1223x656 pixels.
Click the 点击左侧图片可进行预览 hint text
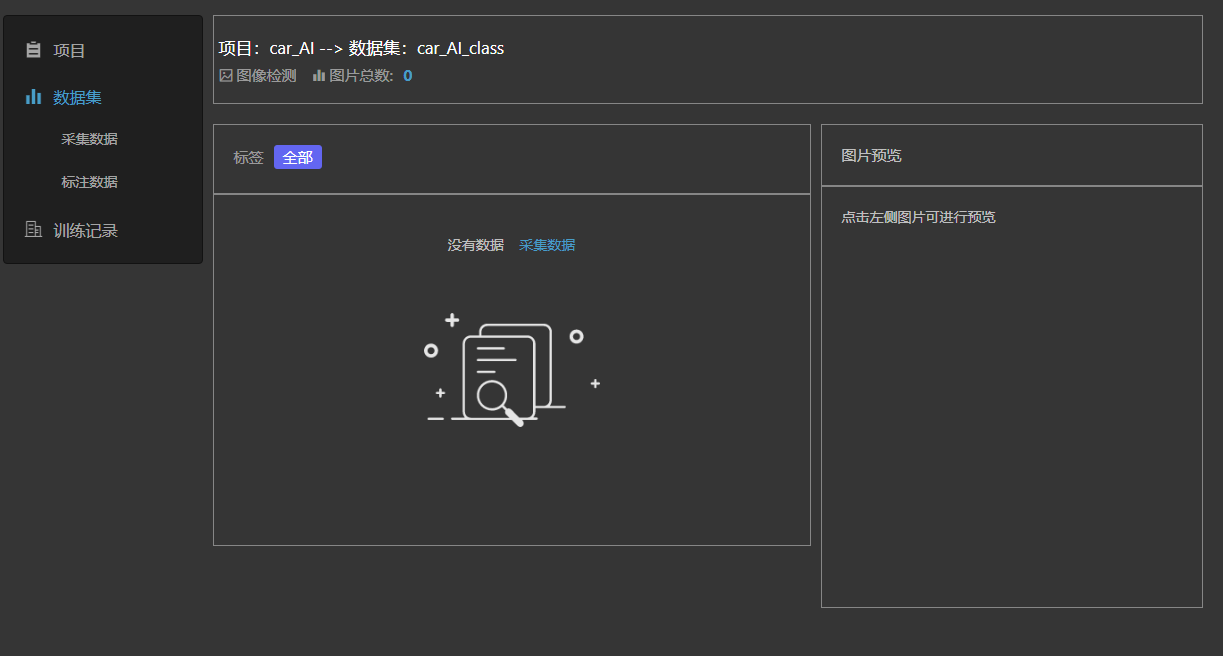[x=918, y=217]
